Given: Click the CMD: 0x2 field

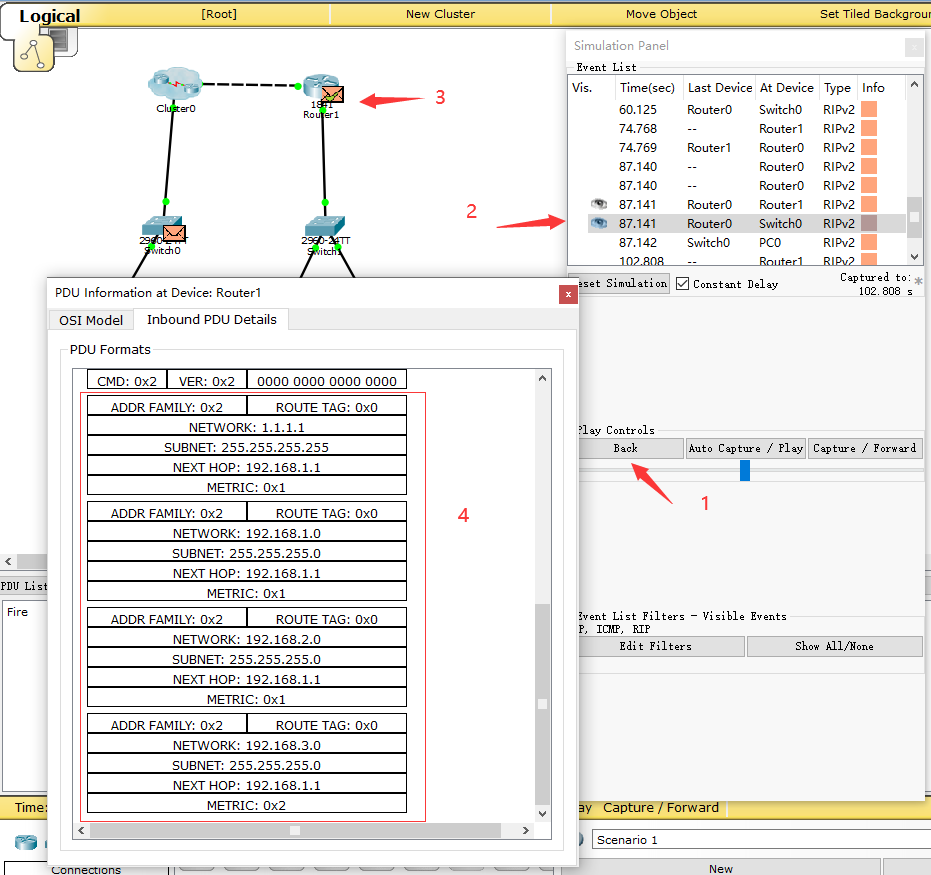Looking at the screenshot, I should (x=126, y=381).
